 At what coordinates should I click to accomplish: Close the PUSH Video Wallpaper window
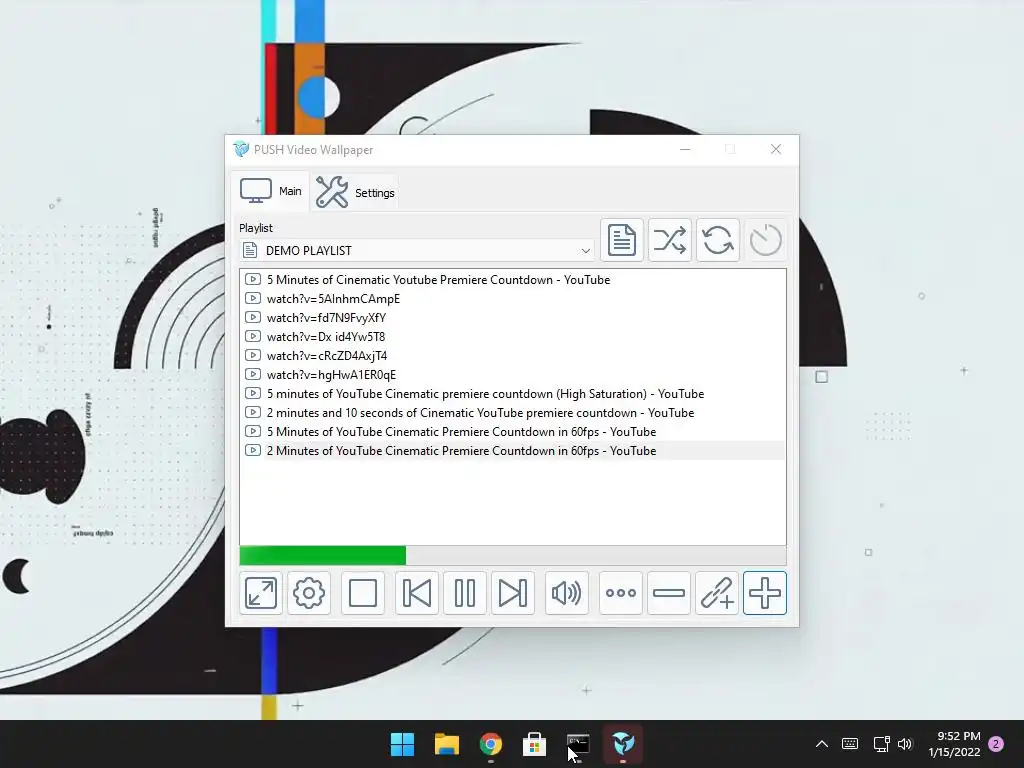[776, 150]
